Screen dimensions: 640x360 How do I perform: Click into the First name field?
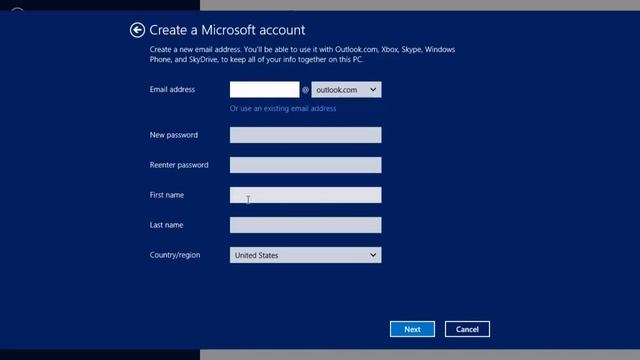305,195
